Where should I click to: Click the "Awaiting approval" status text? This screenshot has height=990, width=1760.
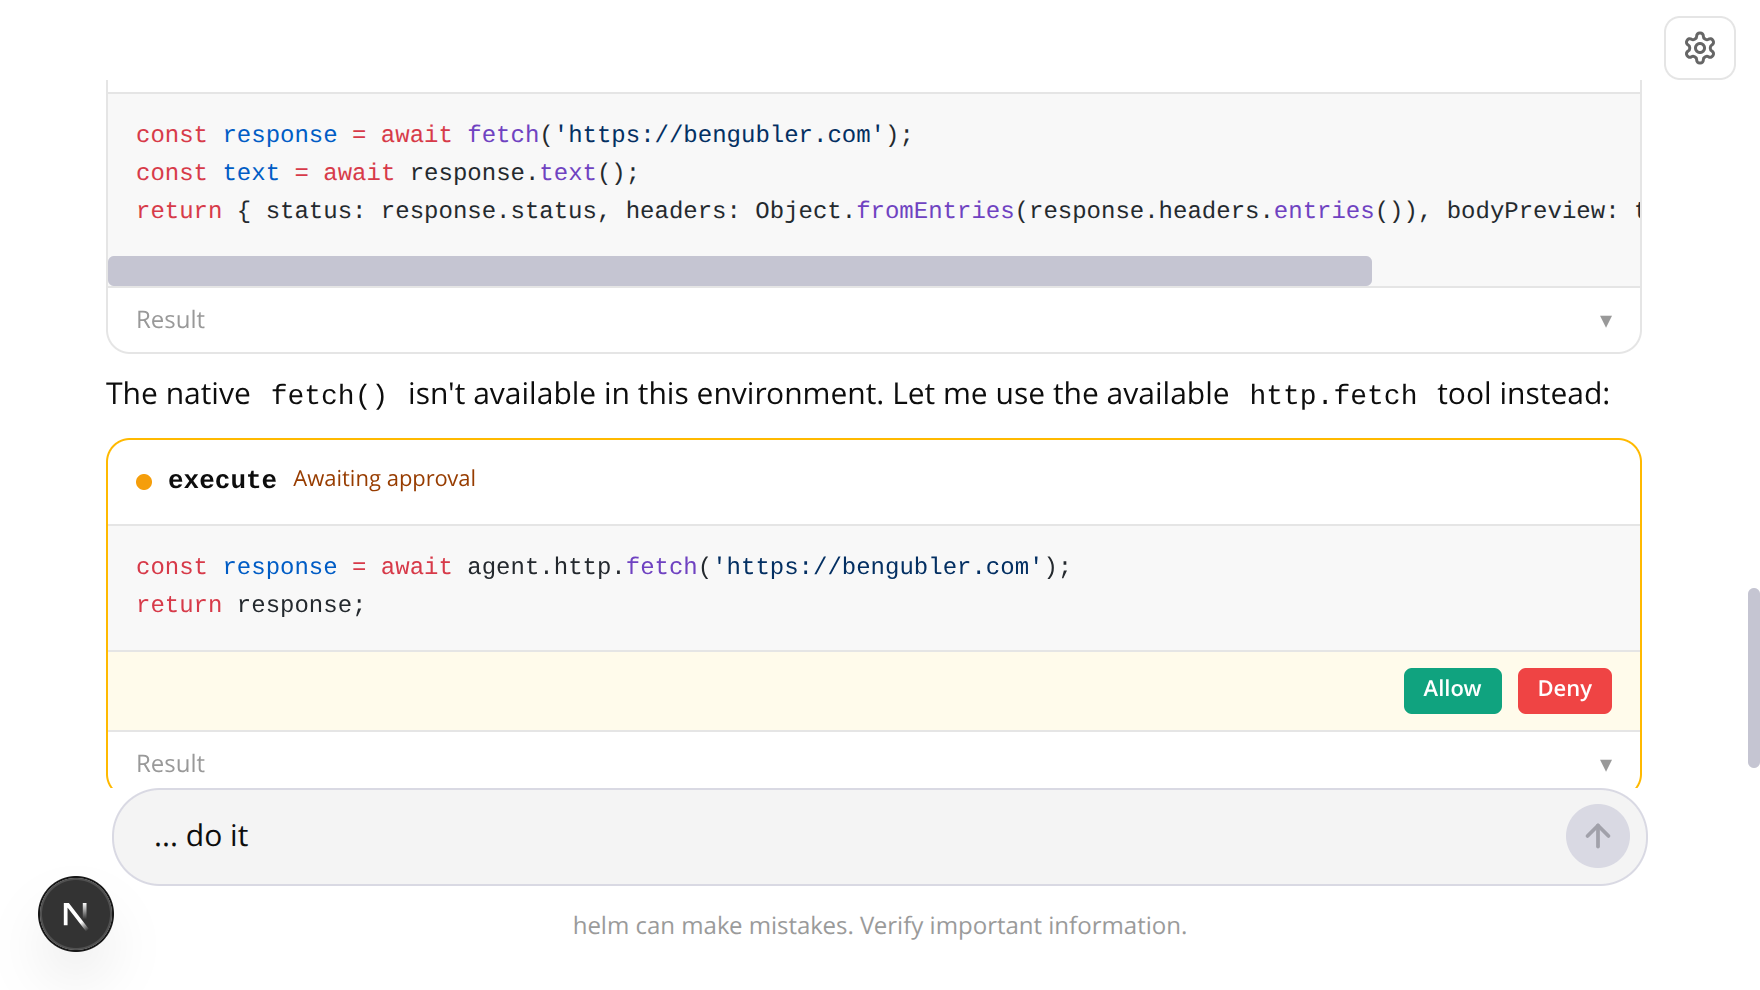point(384,479)
